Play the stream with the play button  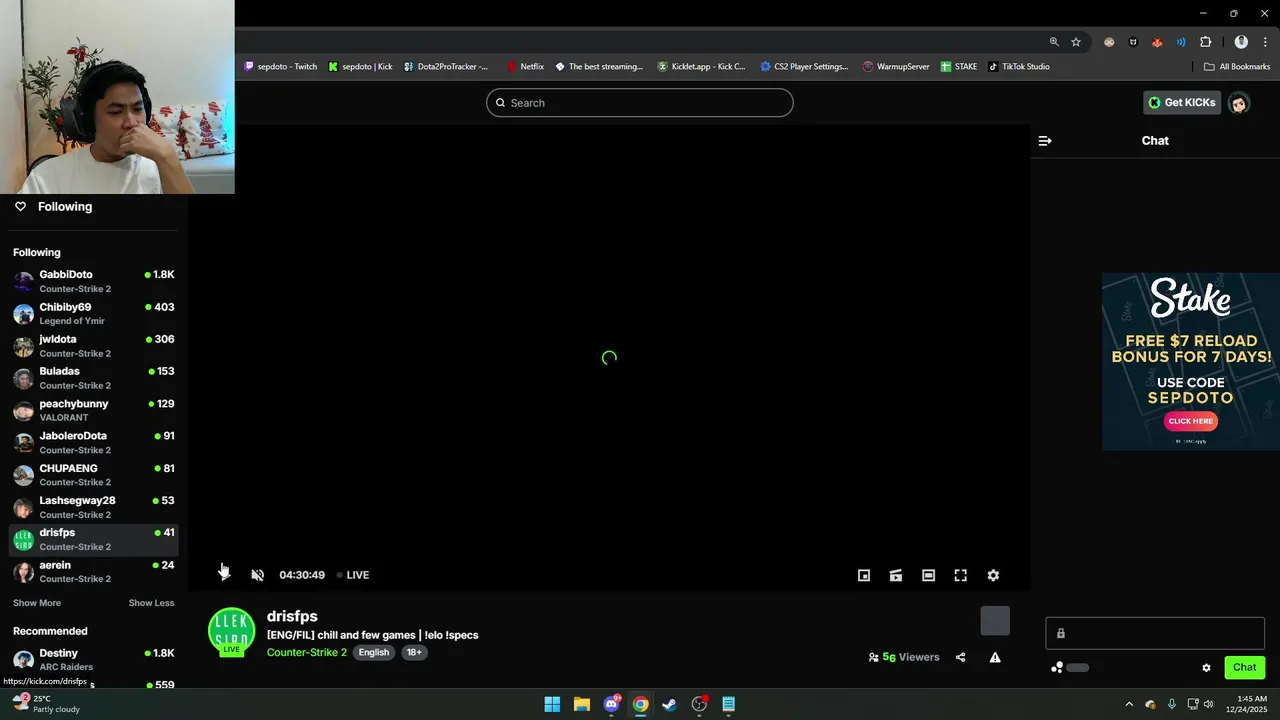click(224, 575)
